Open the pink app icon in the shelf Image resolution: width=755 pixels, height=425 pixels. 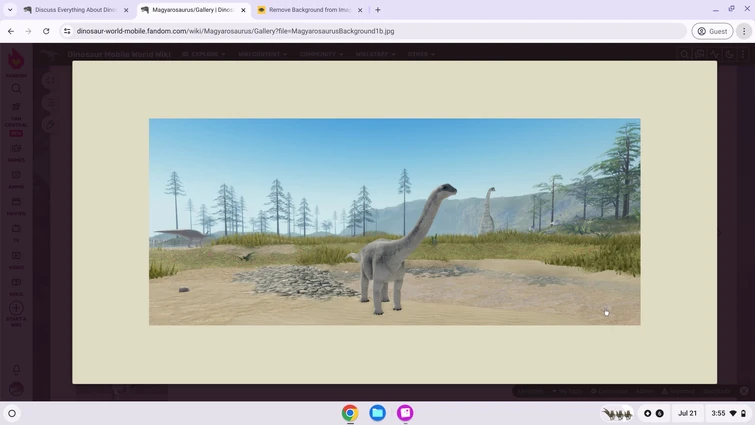pos(405,413)
